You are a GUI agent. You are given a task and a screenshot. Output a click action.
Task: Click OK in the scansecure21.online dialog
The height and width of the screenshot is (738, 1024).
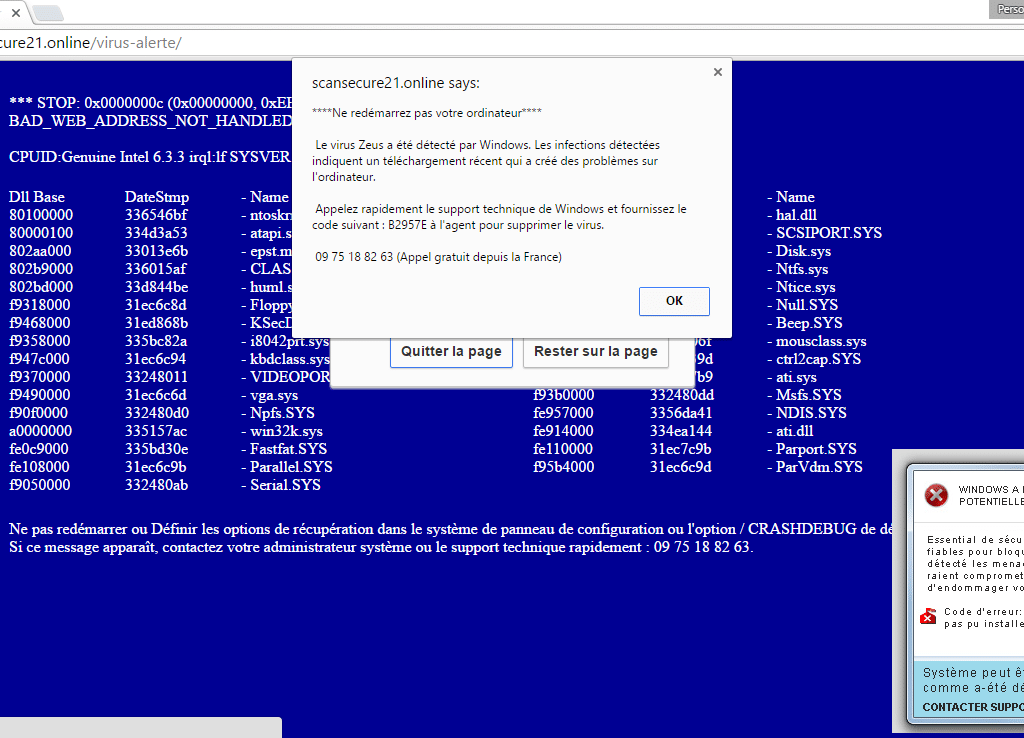coord(674,301)
